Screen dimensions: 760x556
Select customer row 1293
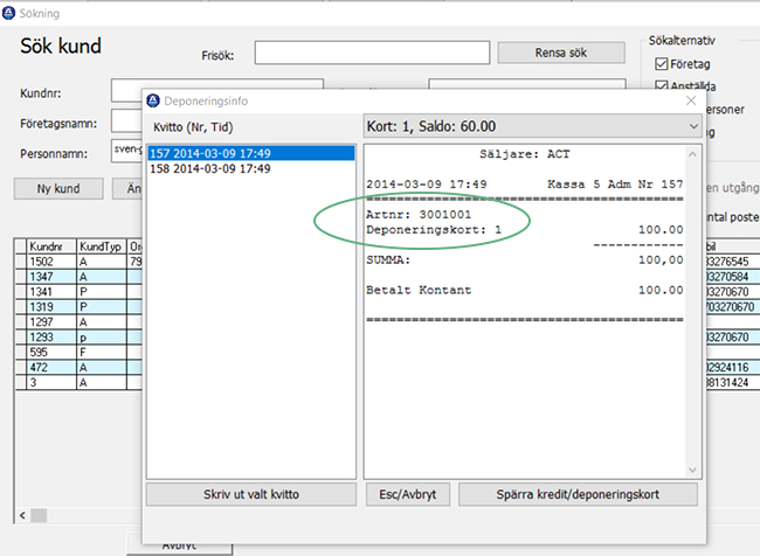pyautogui.click(x=79, y=337)
